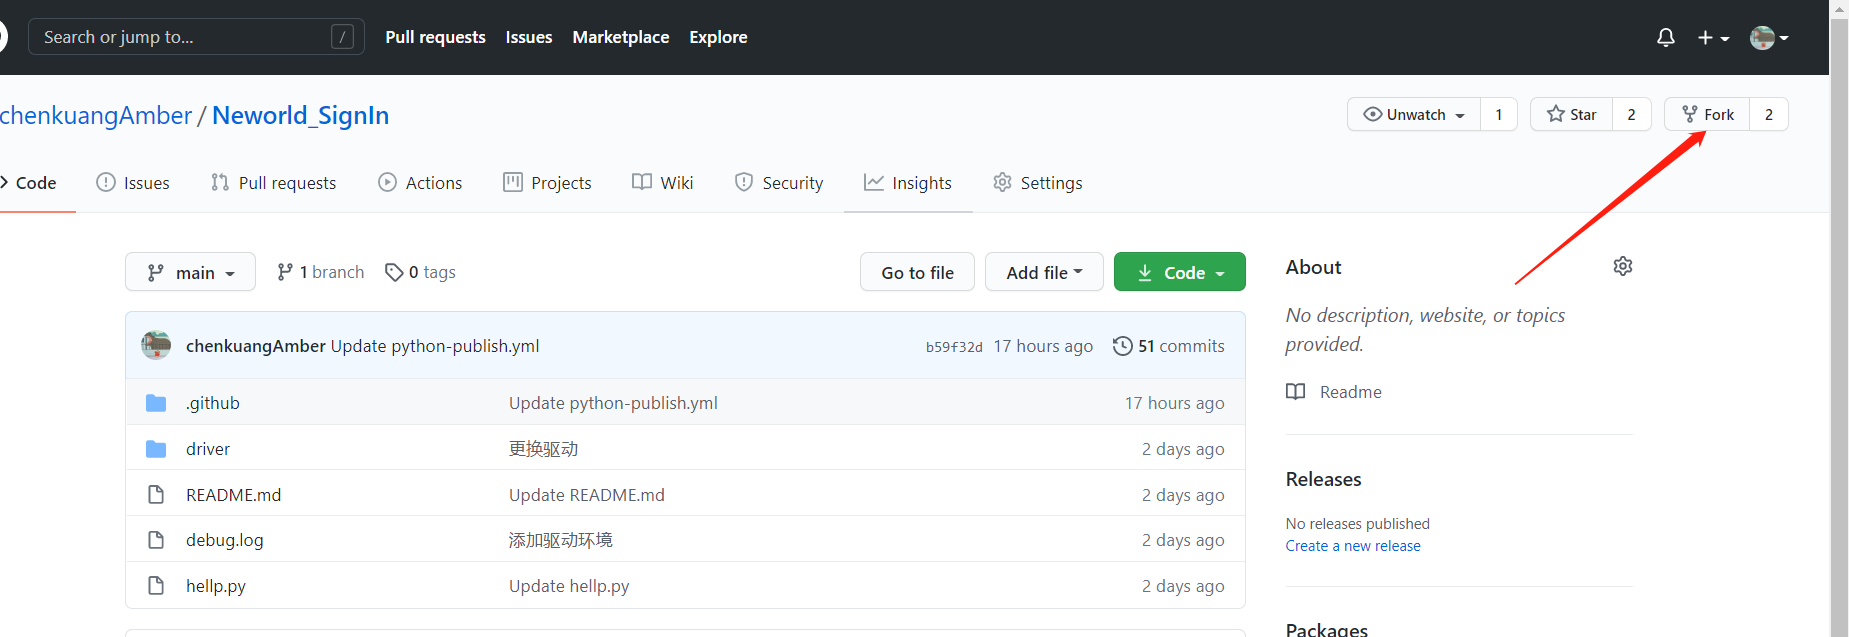
Task: Open Marketplace in top navigation
Action: click(x=620, y=37)
